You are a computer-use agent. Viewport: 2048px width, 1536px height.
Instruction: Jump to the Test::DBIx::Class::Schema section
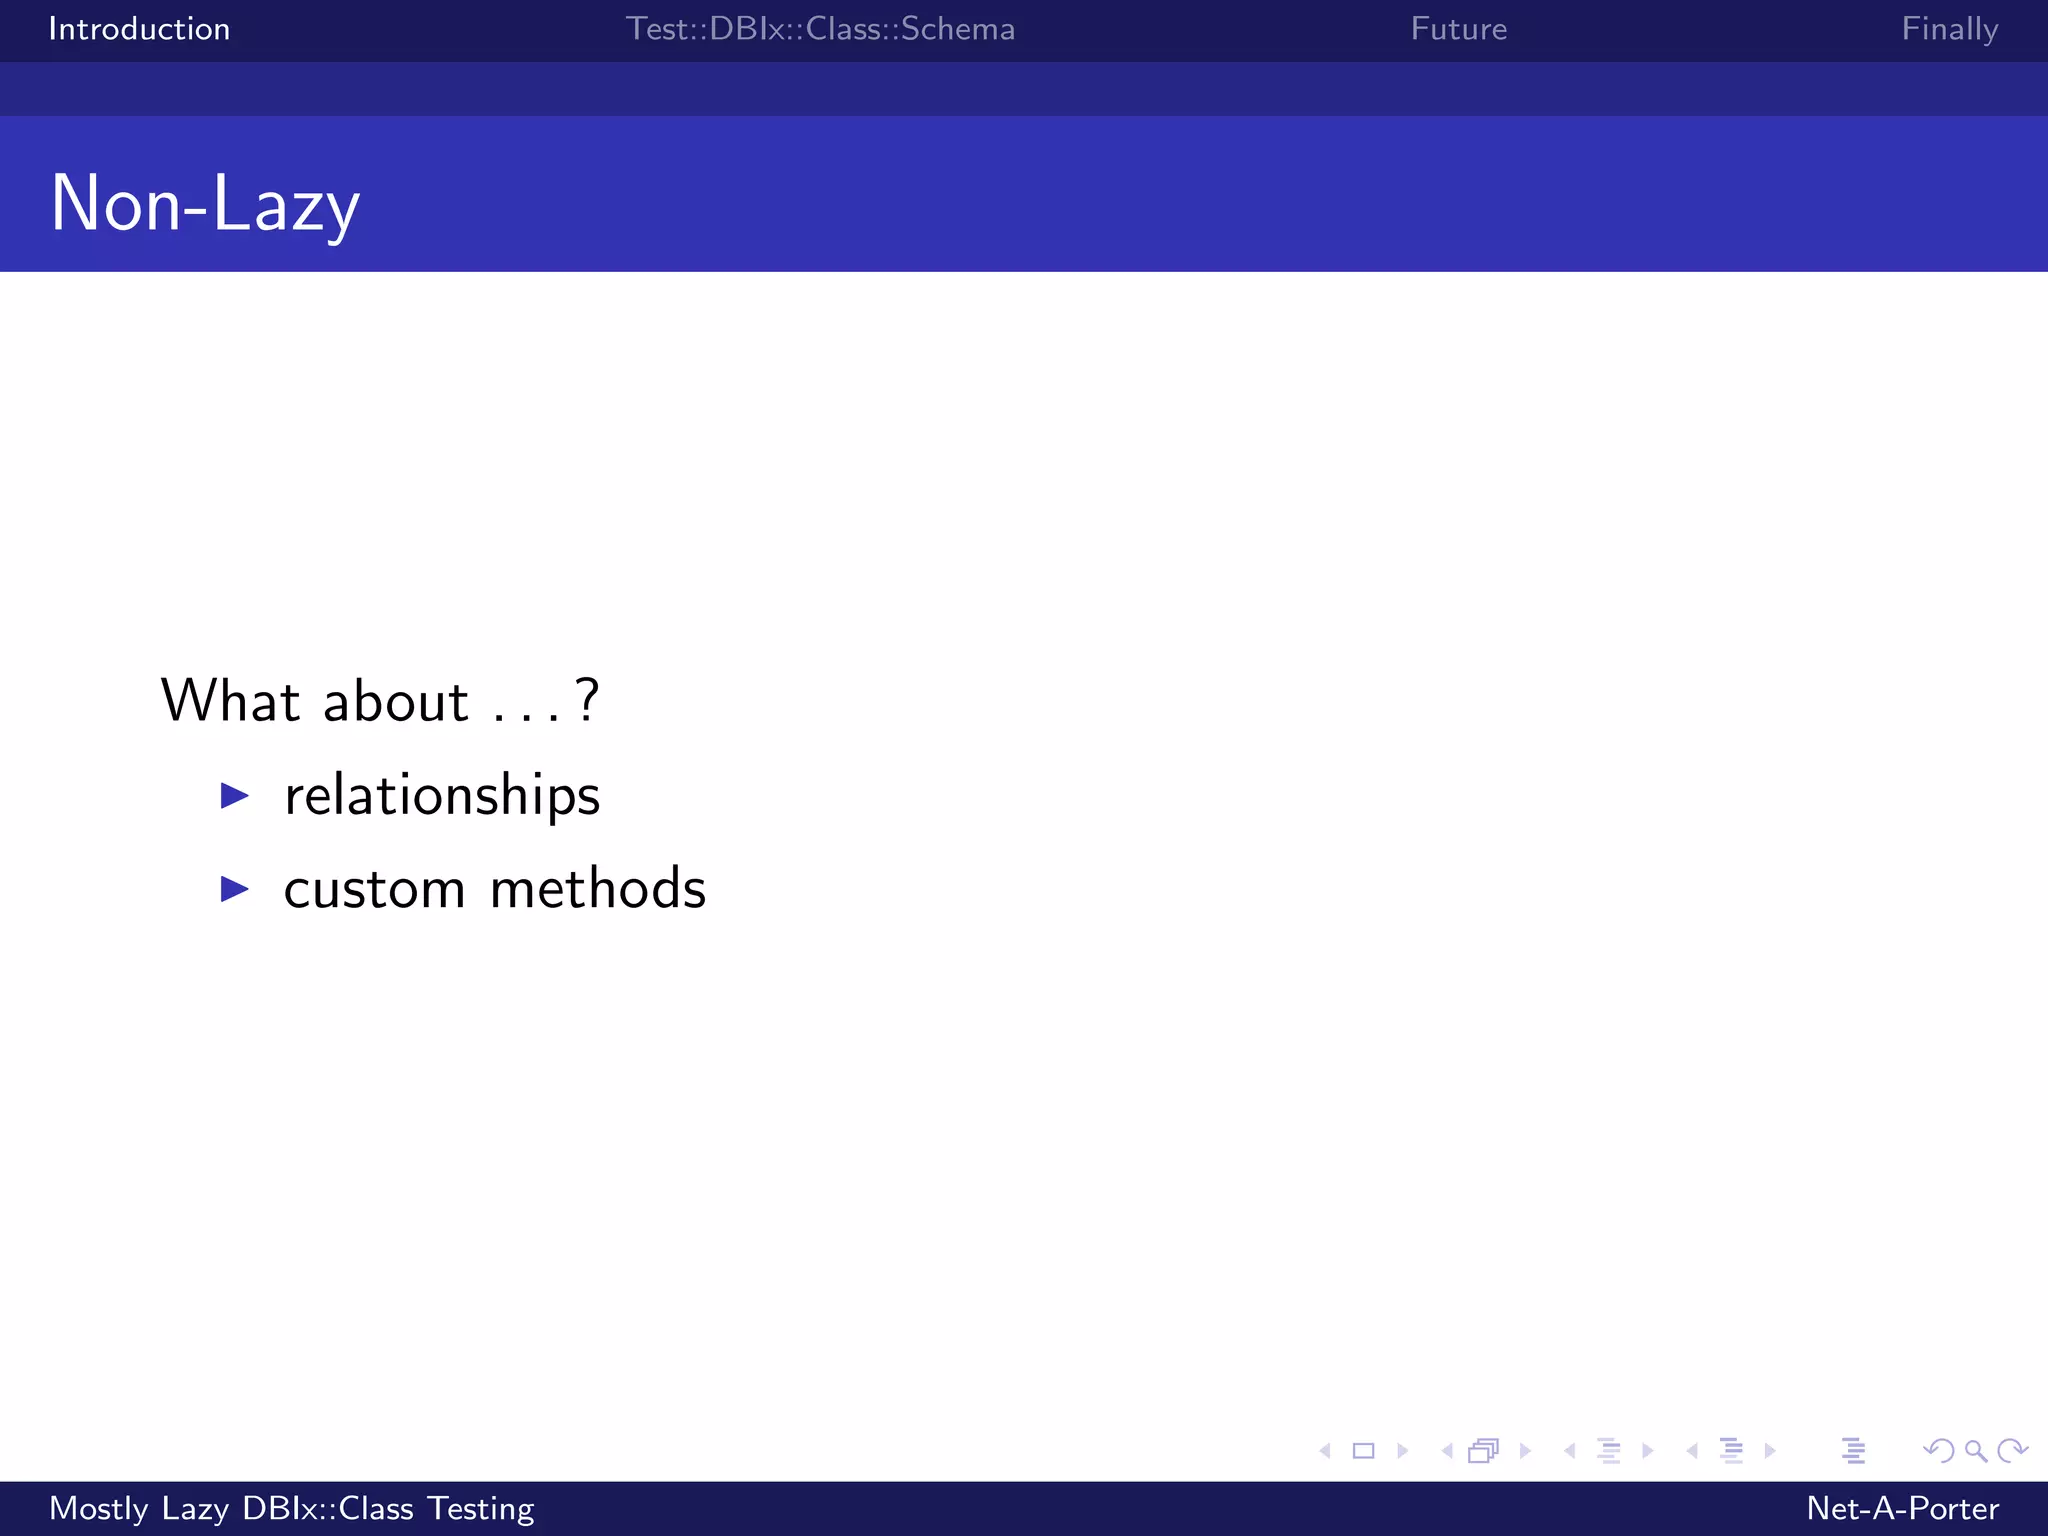point(820,29)
